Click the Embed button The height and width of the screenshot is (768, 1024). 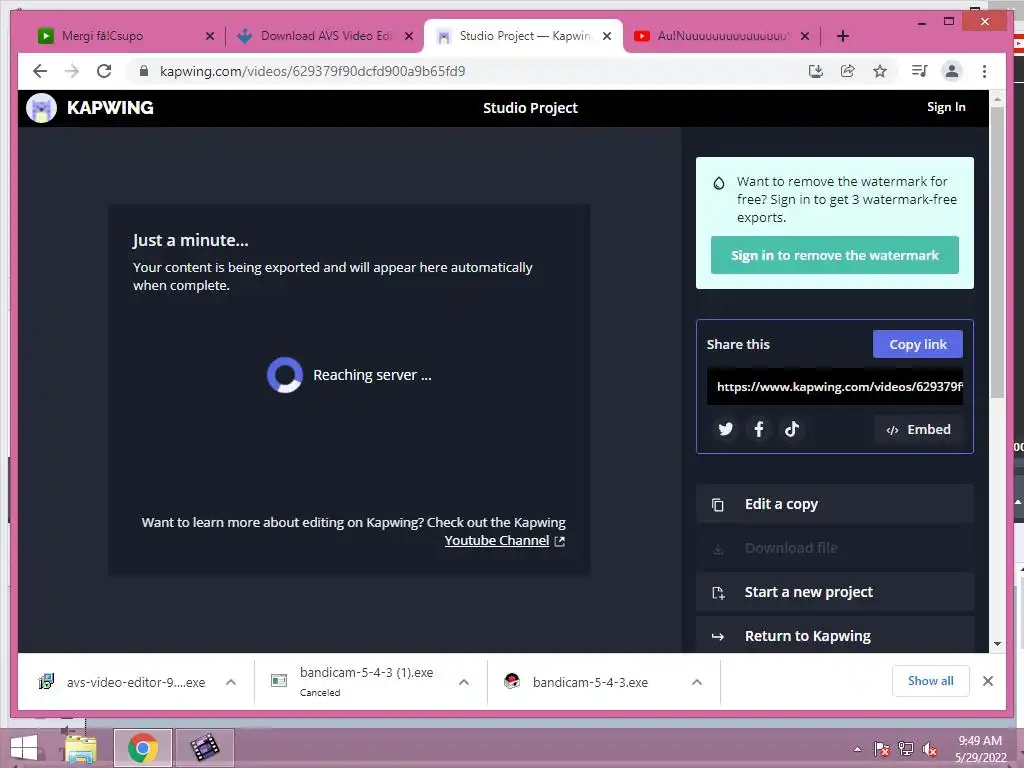(918, 429)
